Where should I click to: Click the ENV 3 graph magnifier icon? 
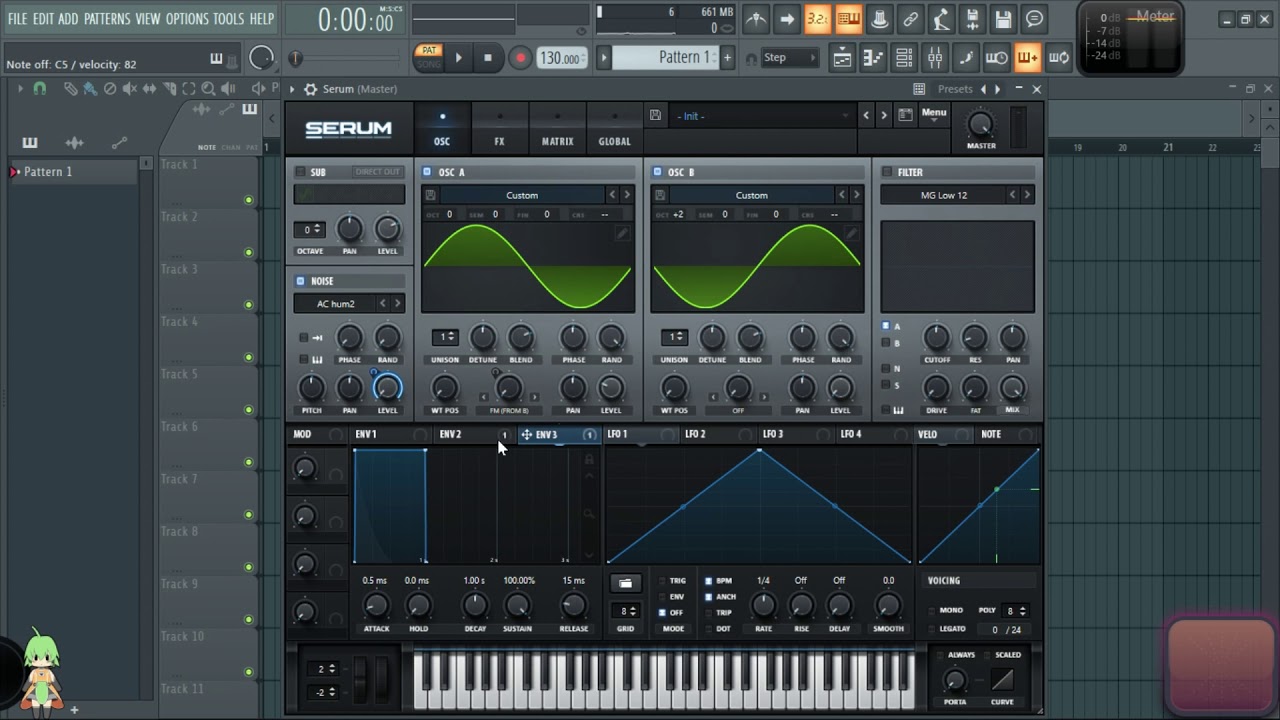[589, 514]
